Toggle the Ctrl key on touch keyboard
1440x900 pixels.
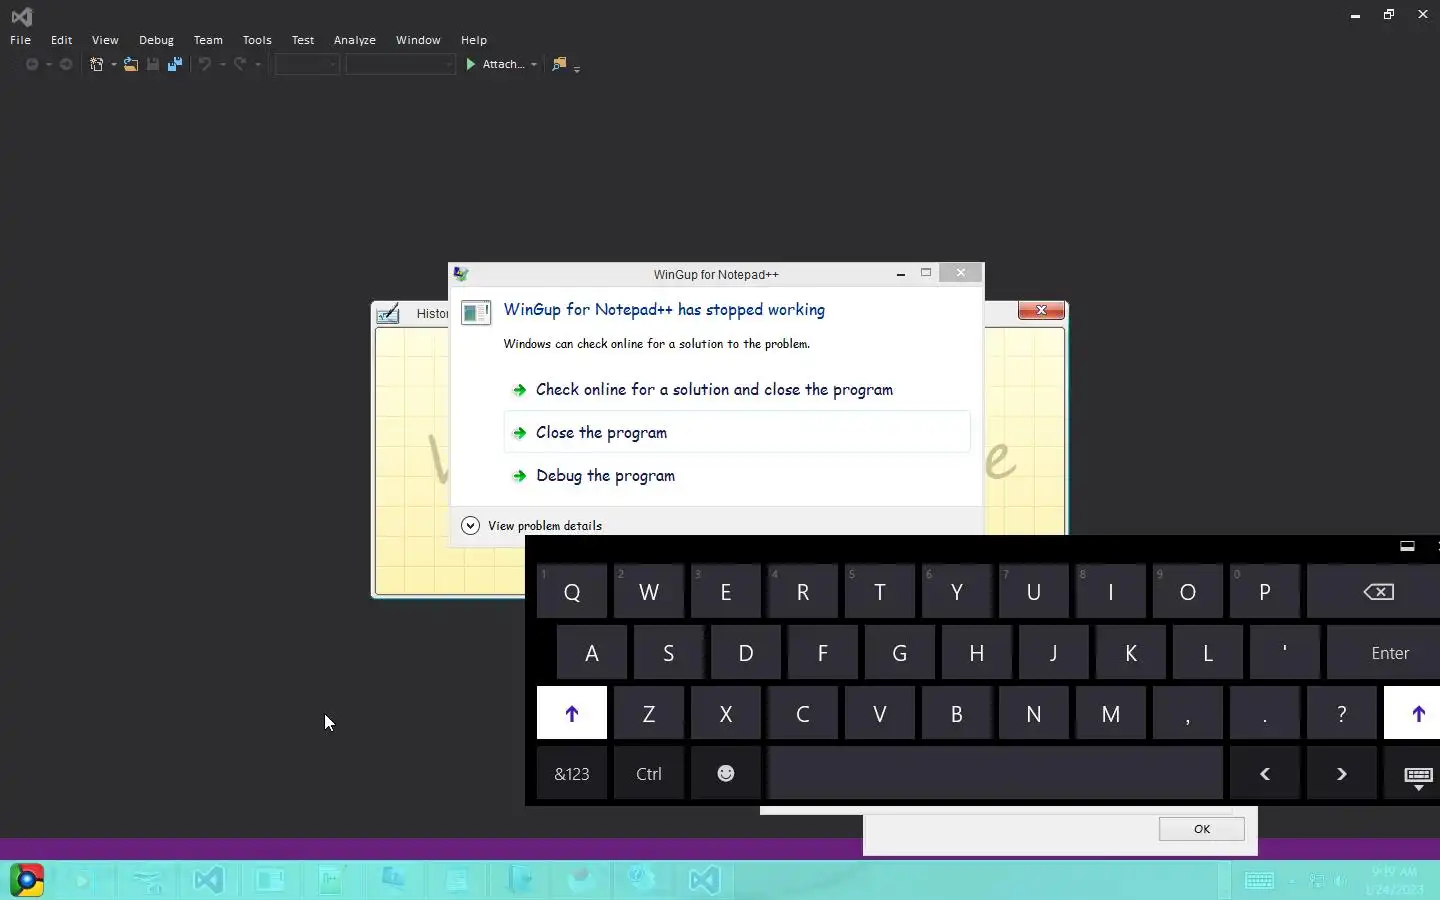coord(649,773)
